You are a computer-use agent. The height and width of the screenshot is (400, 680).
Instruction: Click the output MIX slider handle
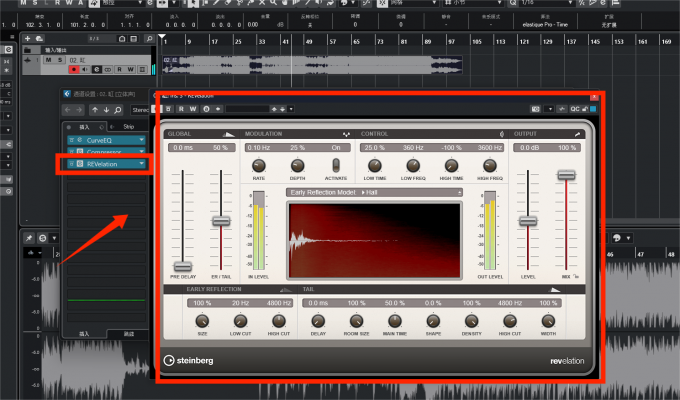point(566,175)
